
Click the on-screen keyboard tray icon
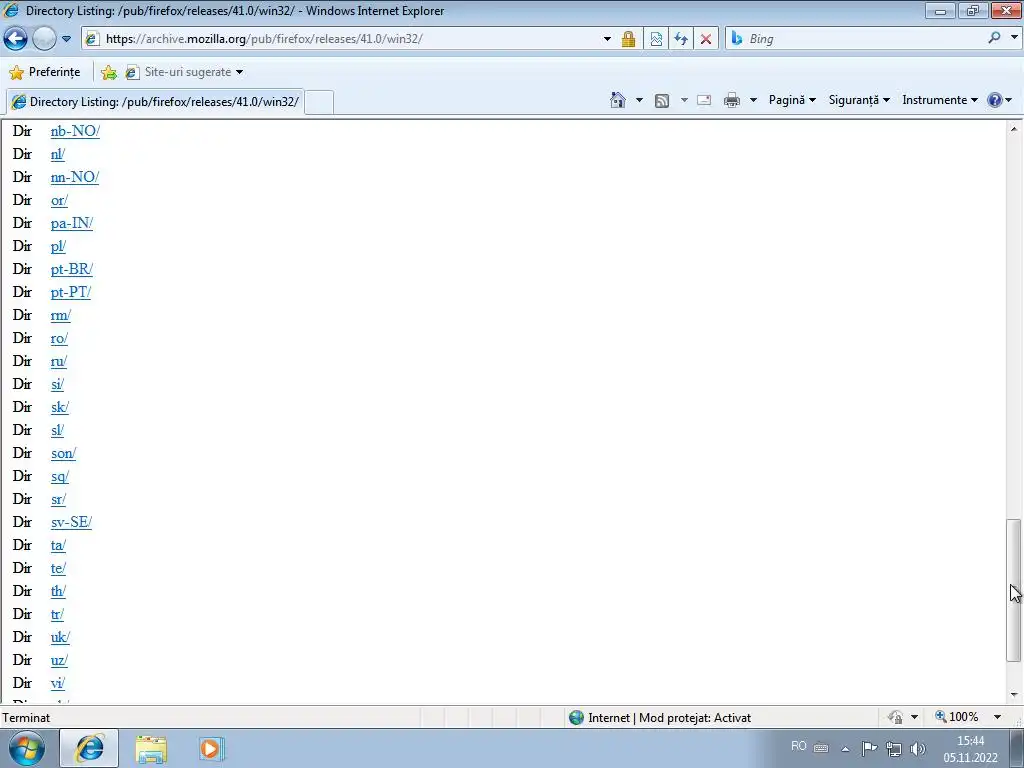[x=821, y=748]
